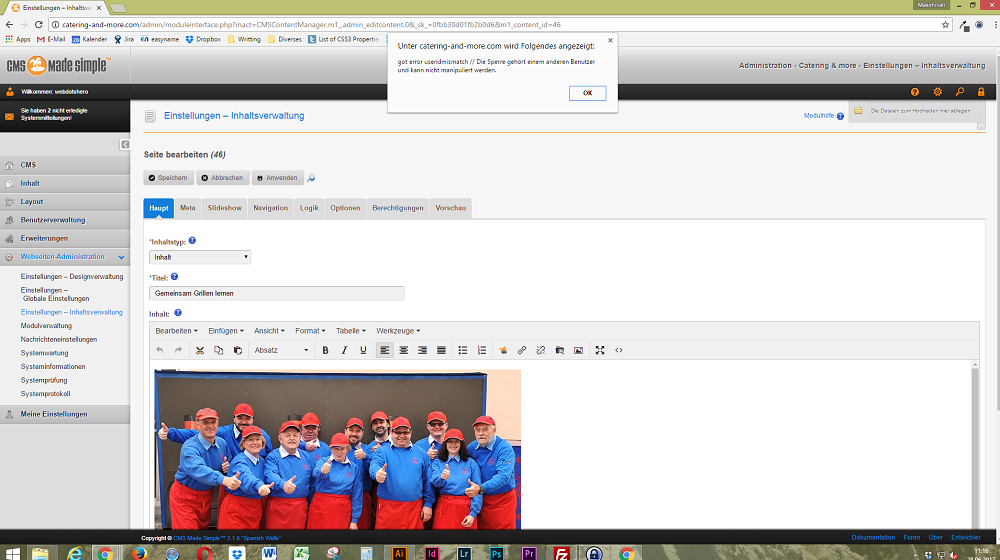
Task: Toggle justify text alignment
Action: (x=441, y=350)
